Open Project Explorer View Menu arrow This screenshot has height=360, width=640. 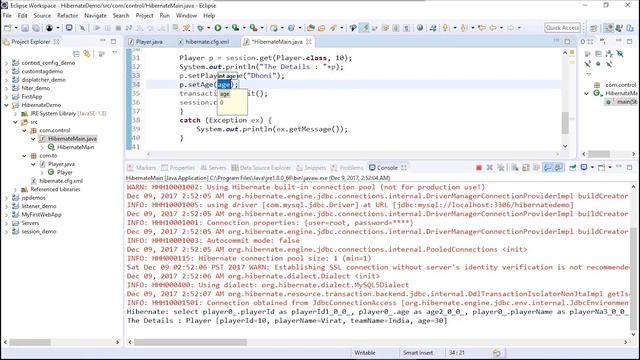[115, 53]
